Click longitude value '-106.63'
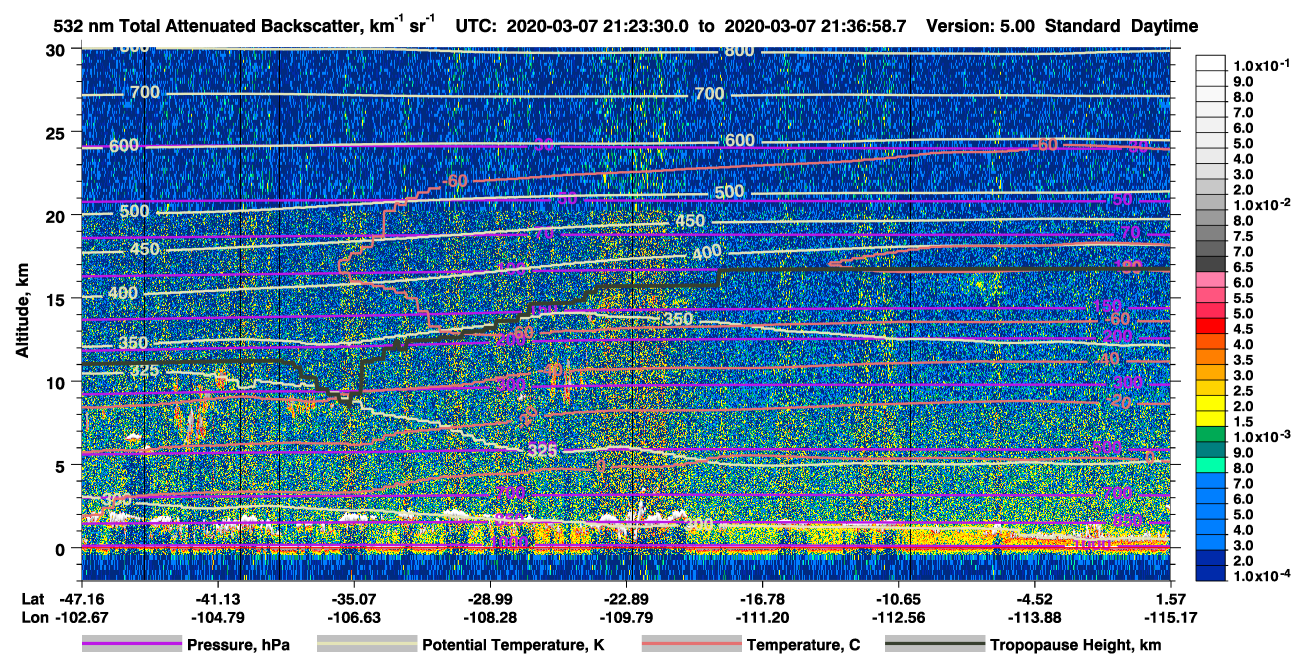Viewport: 1300px width, 667px height. click(x=354, y=617)
